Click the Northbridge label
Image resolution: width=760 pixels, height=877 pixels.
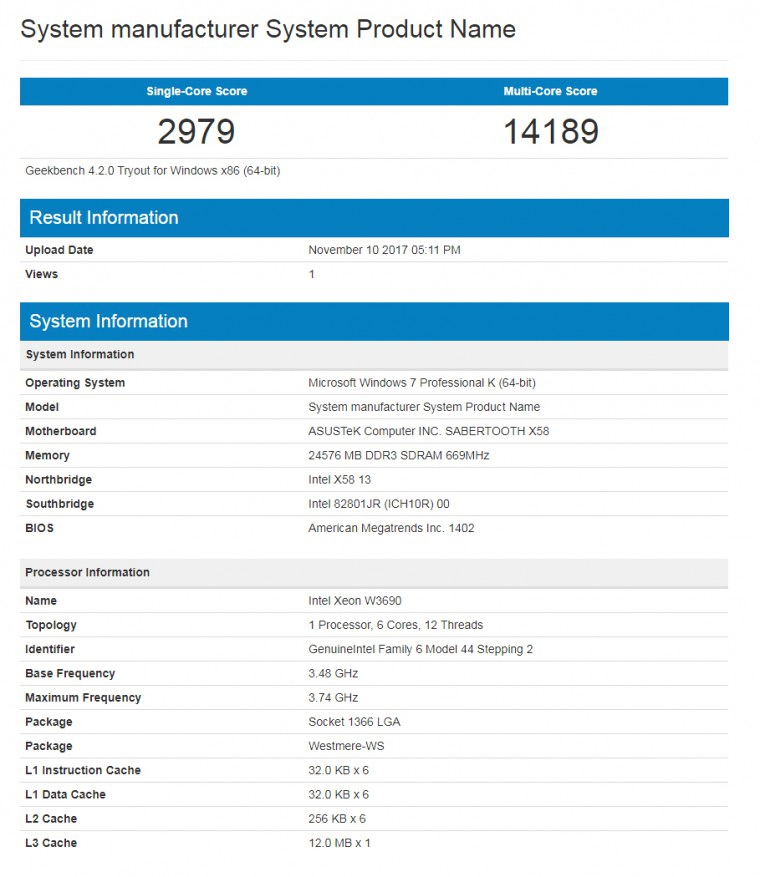pos(58,479)
